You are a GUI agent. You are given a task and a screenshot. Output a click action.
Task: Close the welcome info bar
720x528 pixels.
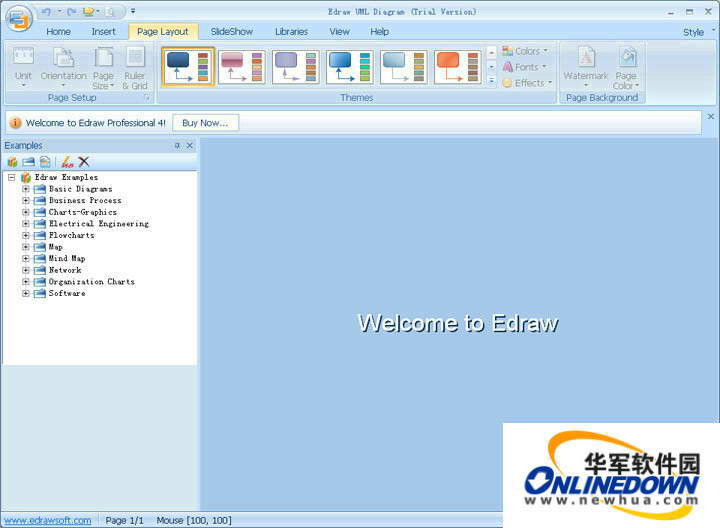pyautogui.click(x=711, y=117)
